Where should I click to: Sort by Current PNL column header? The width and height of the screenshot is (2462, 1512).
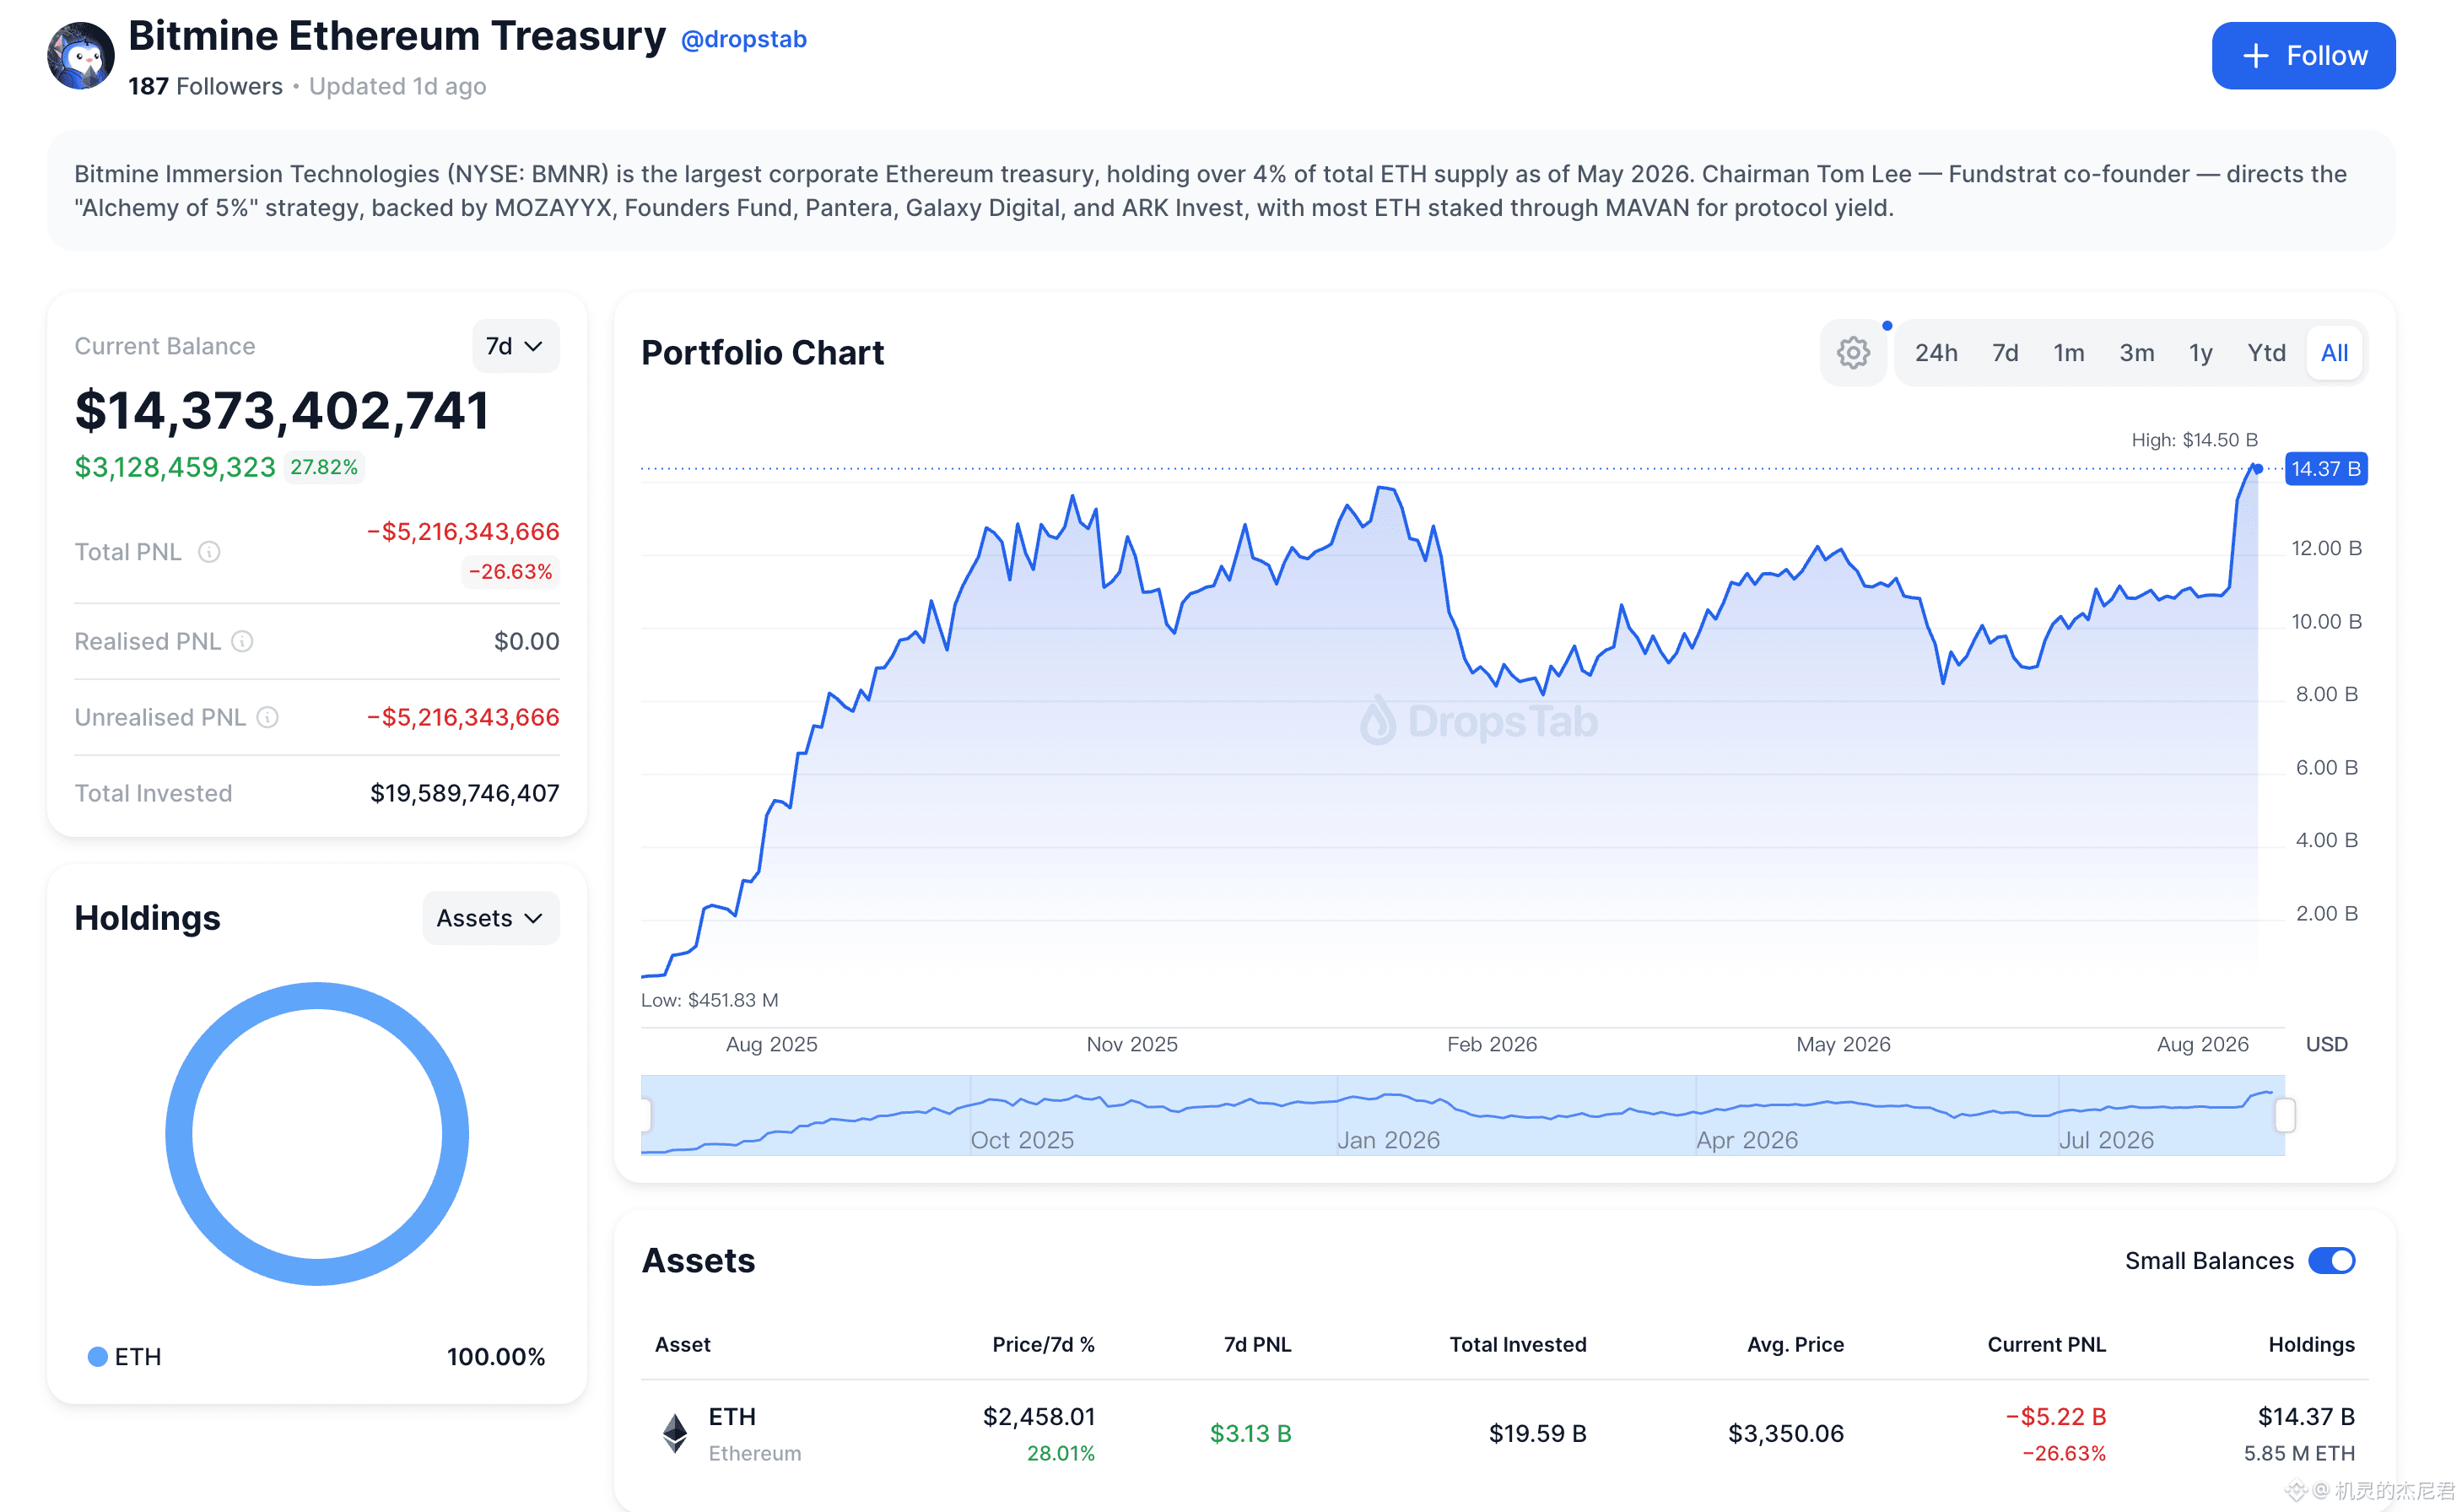[x=2046, y=1345]
